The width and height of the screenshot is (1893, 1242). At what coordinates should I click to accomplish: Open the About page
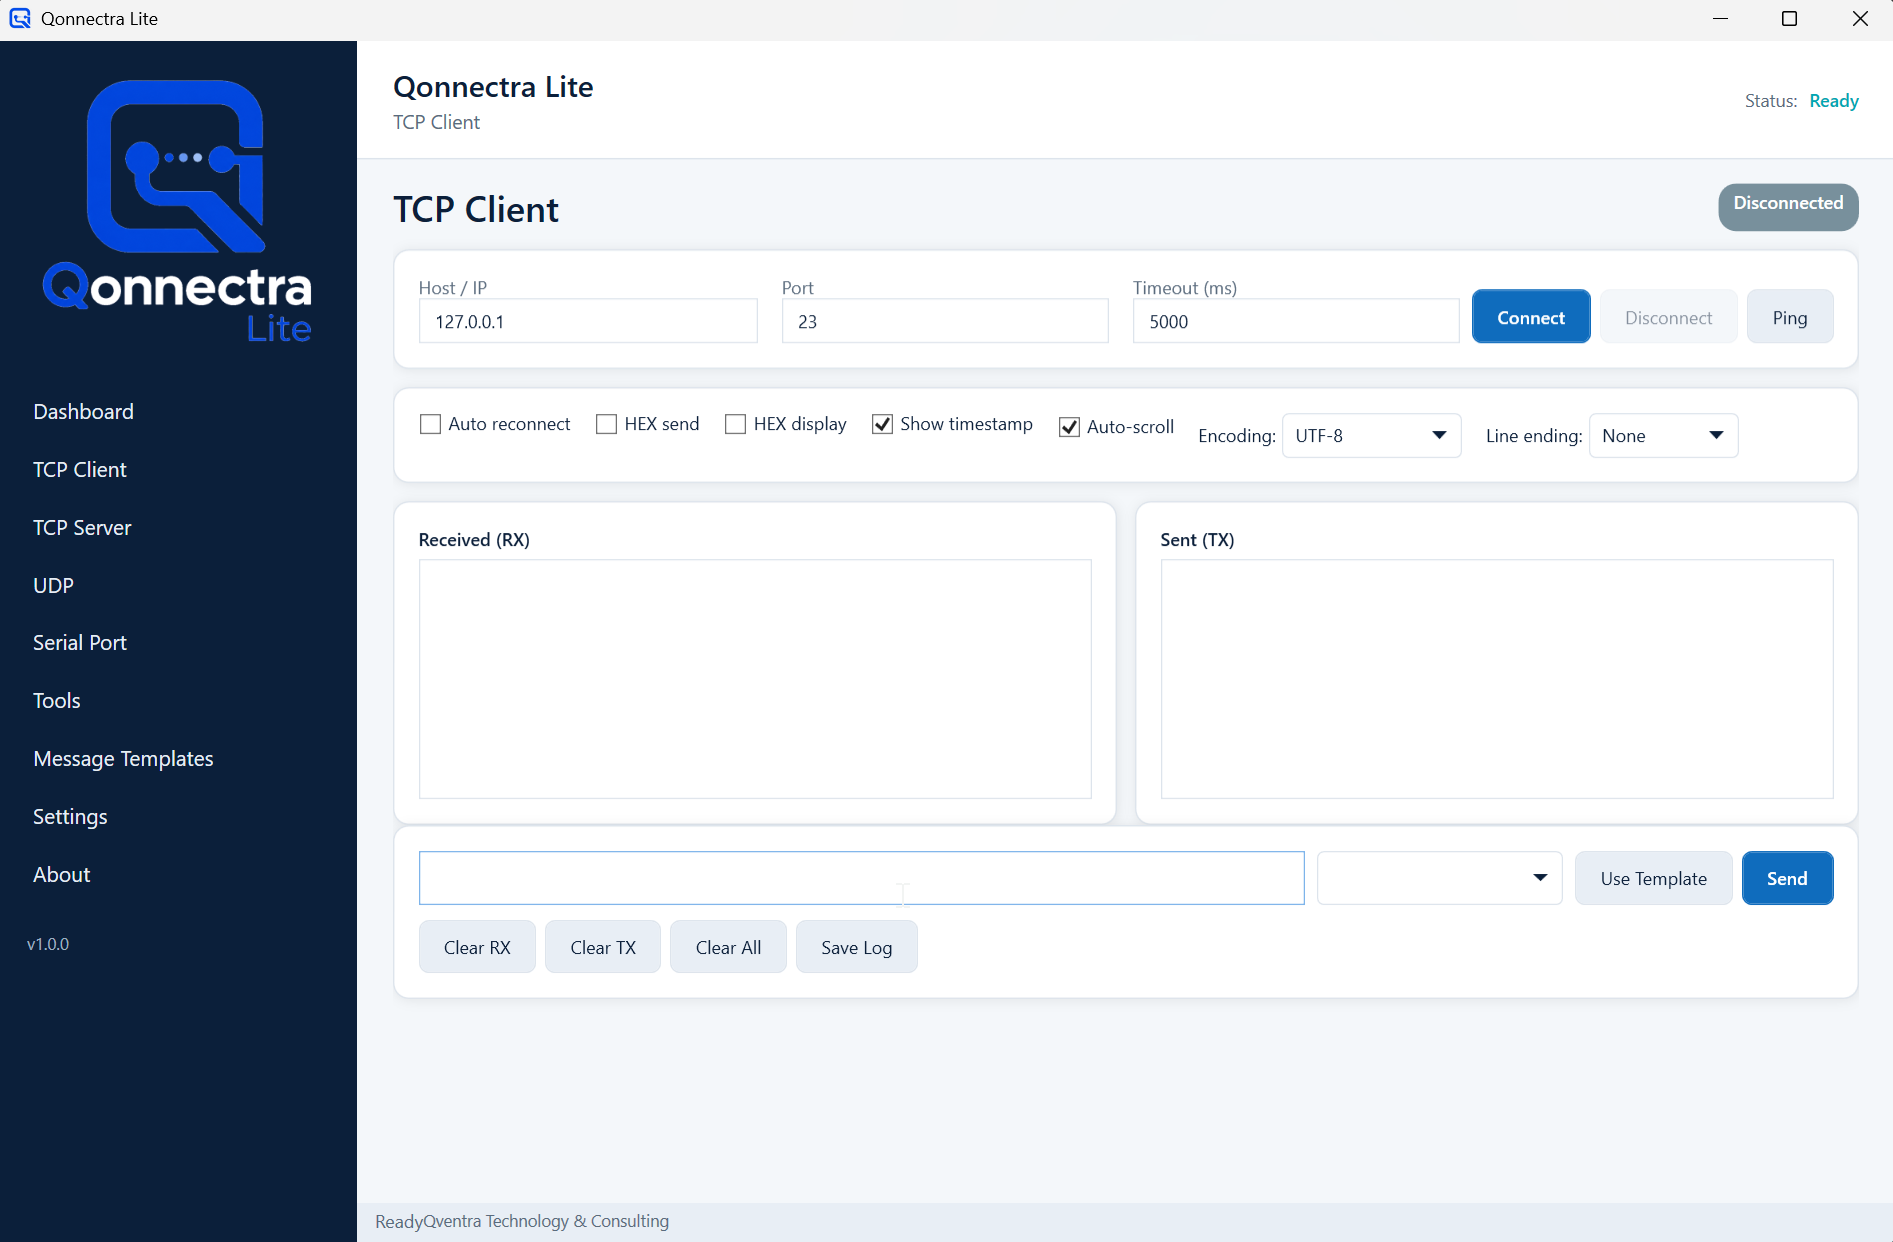[x=62, y=875]
